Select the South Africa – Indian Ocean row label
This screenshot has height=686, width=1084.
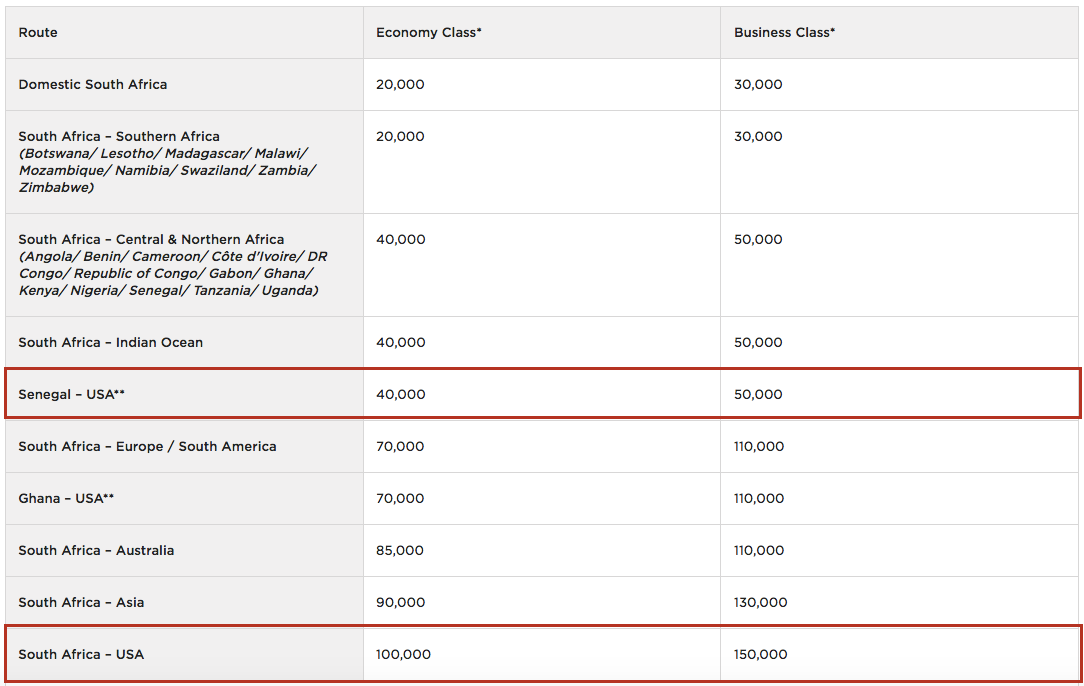[110, 343]
